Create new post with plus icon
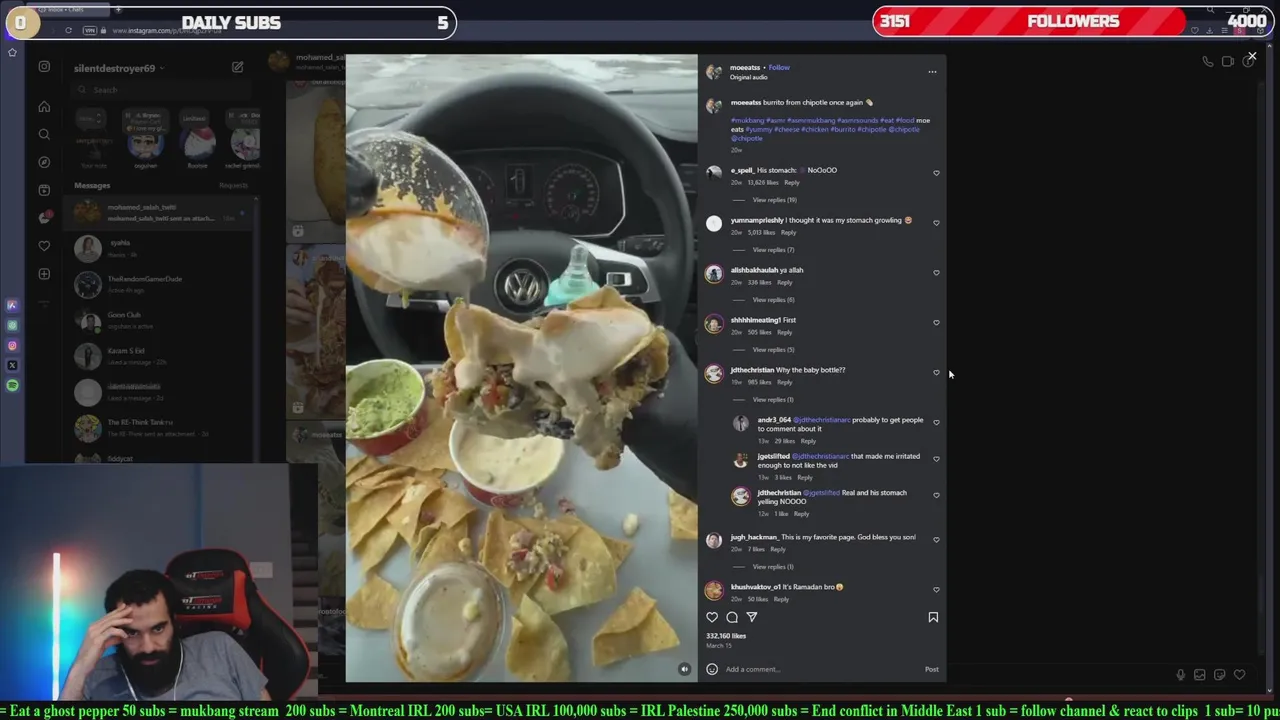The image size is (1280, 720). (44, 274)
